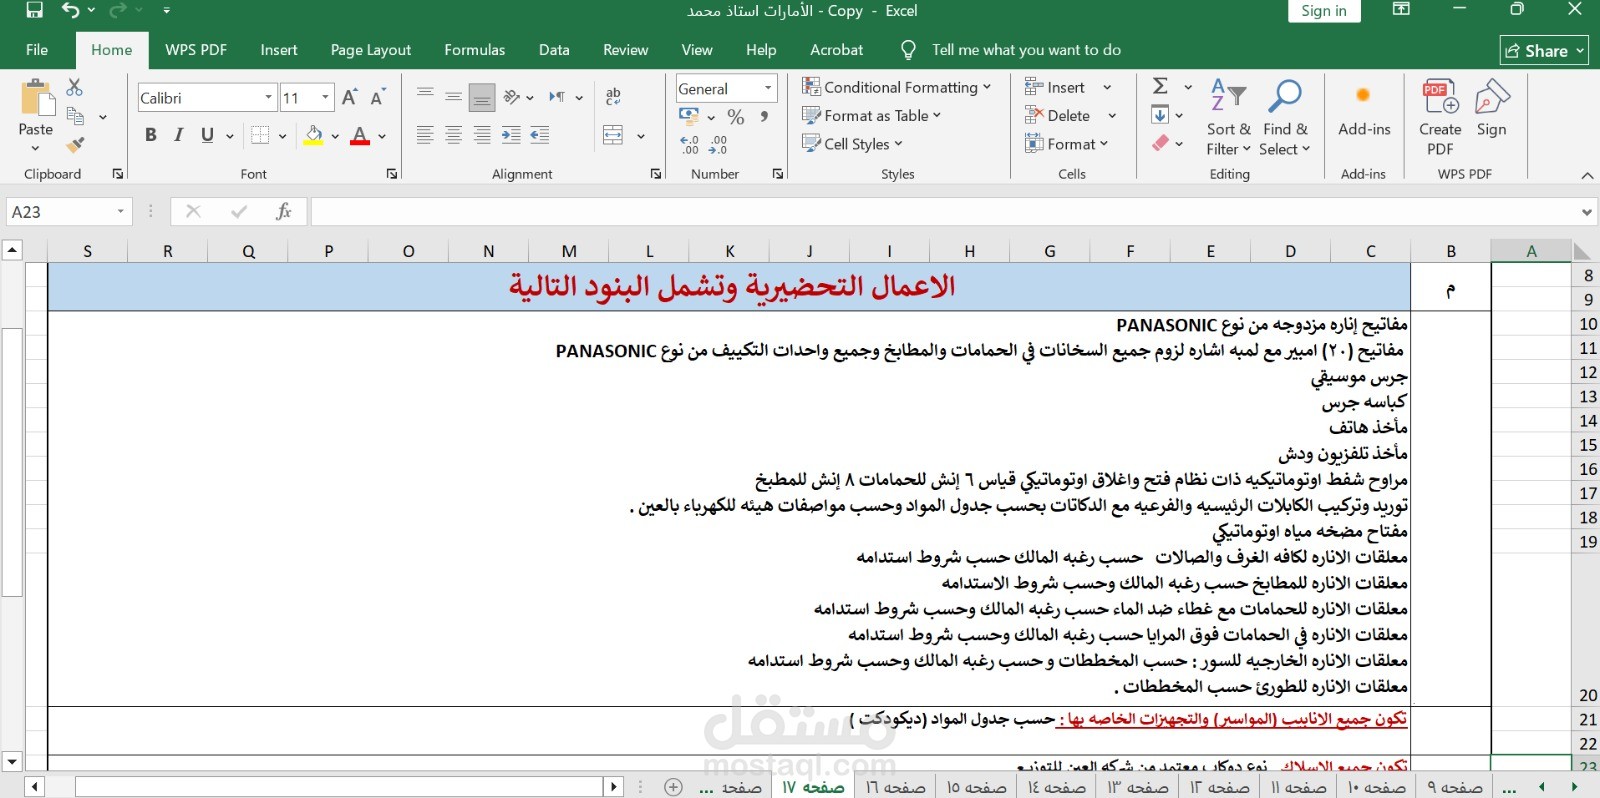Open Format as Table menu
Screen dimensions: 1600x798
[872, 115]
